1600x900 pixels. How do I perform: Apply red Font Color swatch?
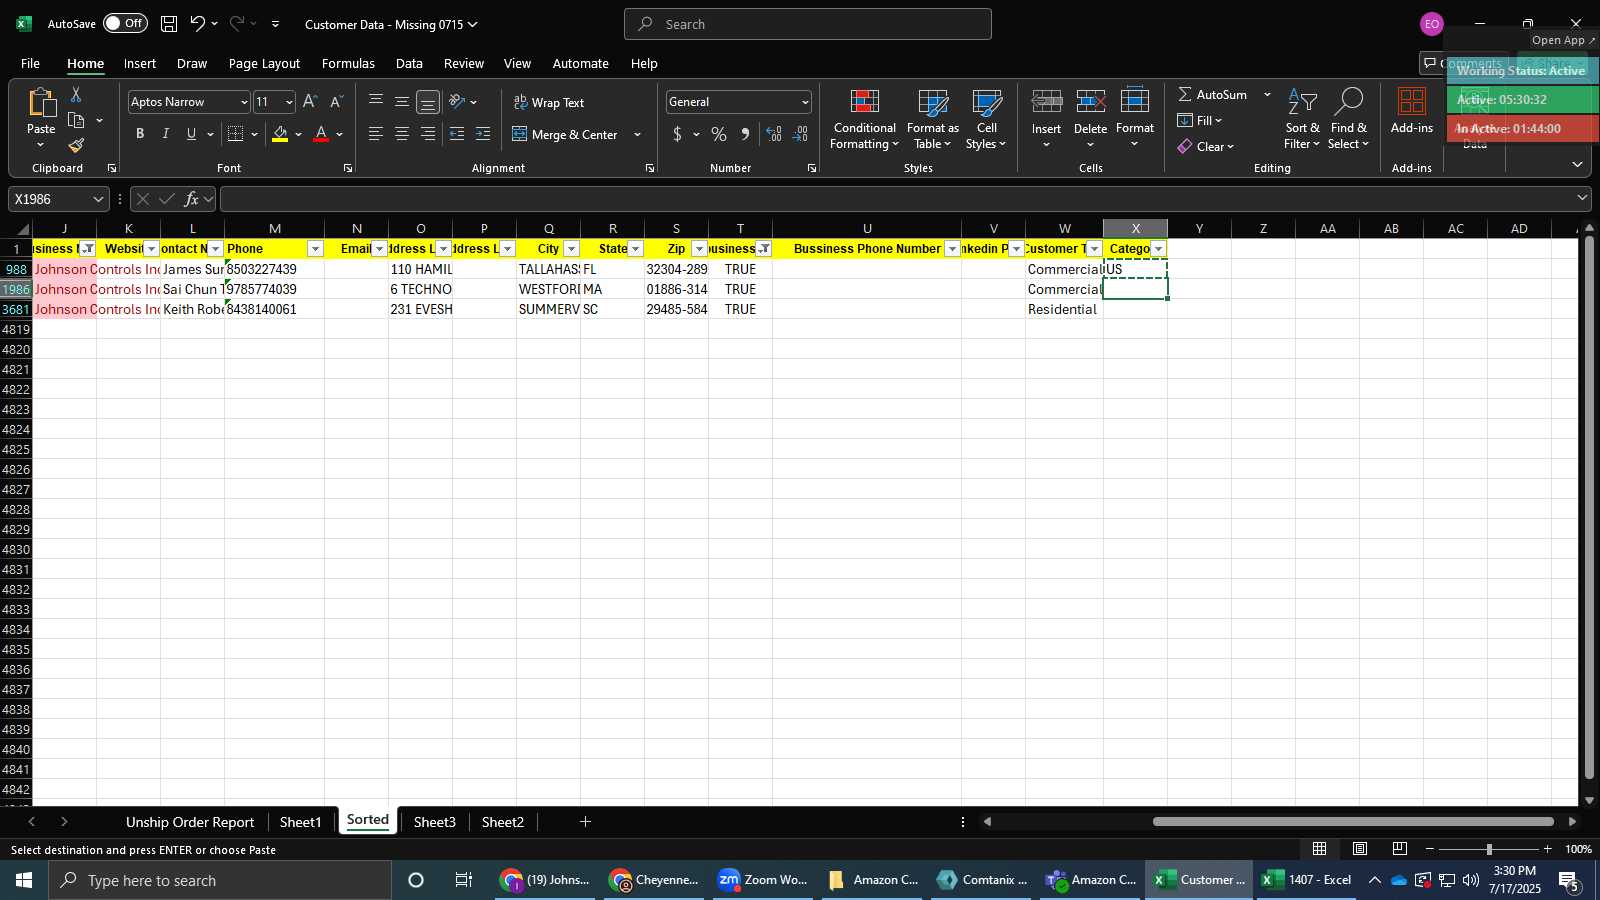[x=321, y=134]
